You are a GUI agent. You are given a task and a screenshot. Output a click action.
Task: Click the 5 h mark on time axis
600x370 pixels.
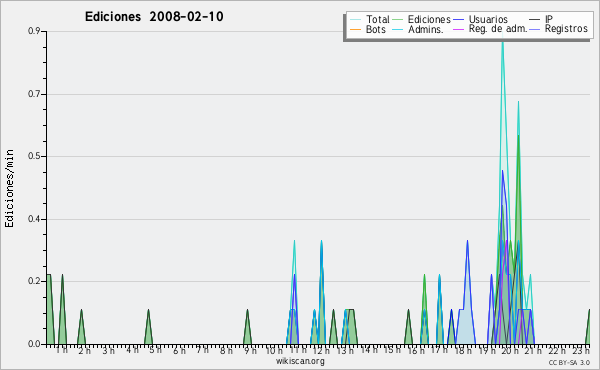(155, 350)
